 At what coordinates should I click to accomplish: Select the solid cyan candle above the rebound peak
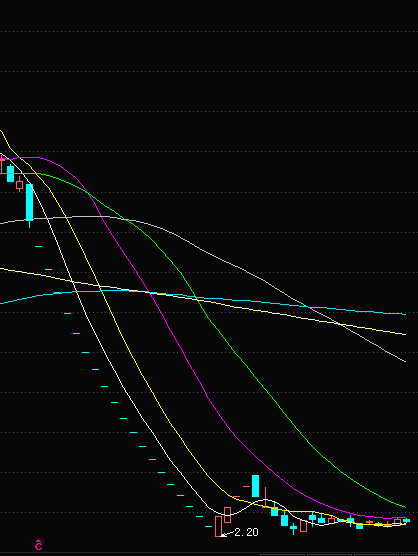(x=255, y=486)
